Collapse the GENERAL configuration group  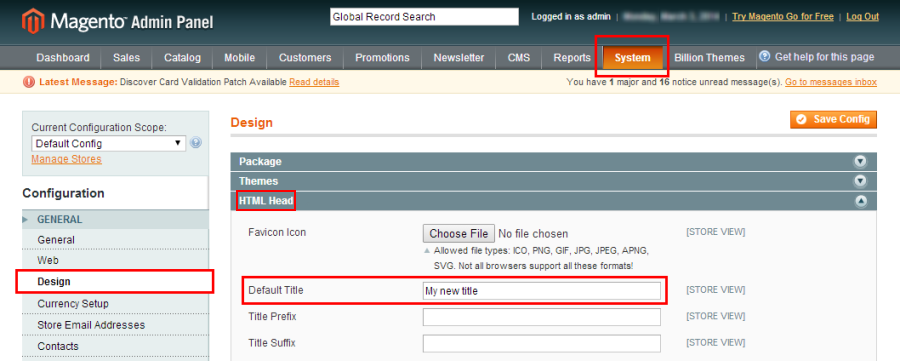[115, 219]
